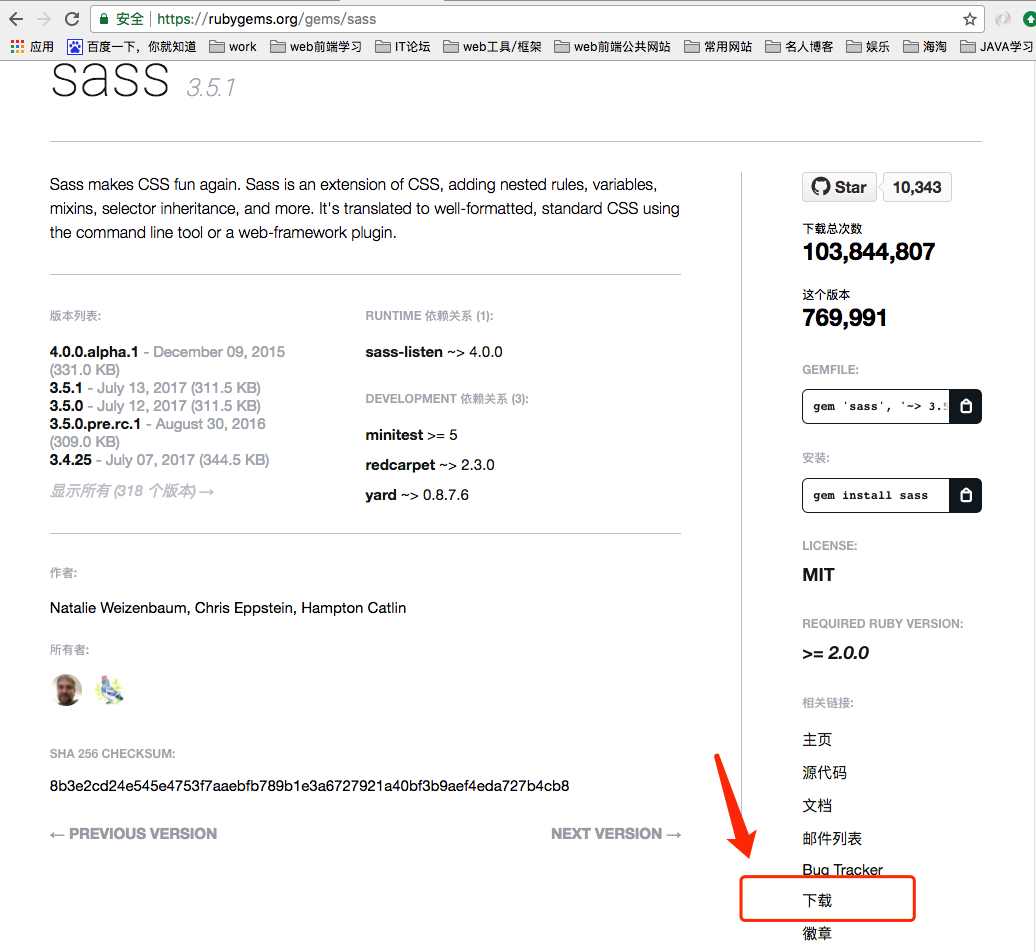This screenshot has width=1036, height=952.
Task: Open the 百度一下 bookmark
Action: 132,46
